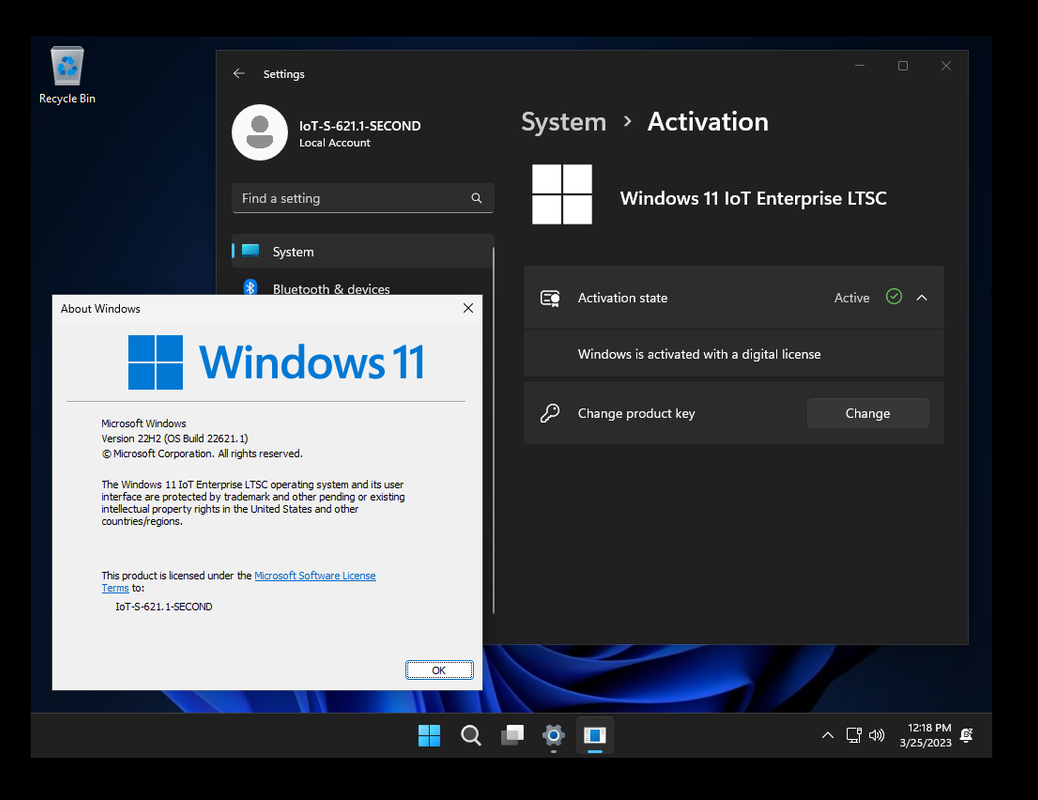Open Task View on the taskbar
Screen dimensions: 1038x800
coord(512,735)
